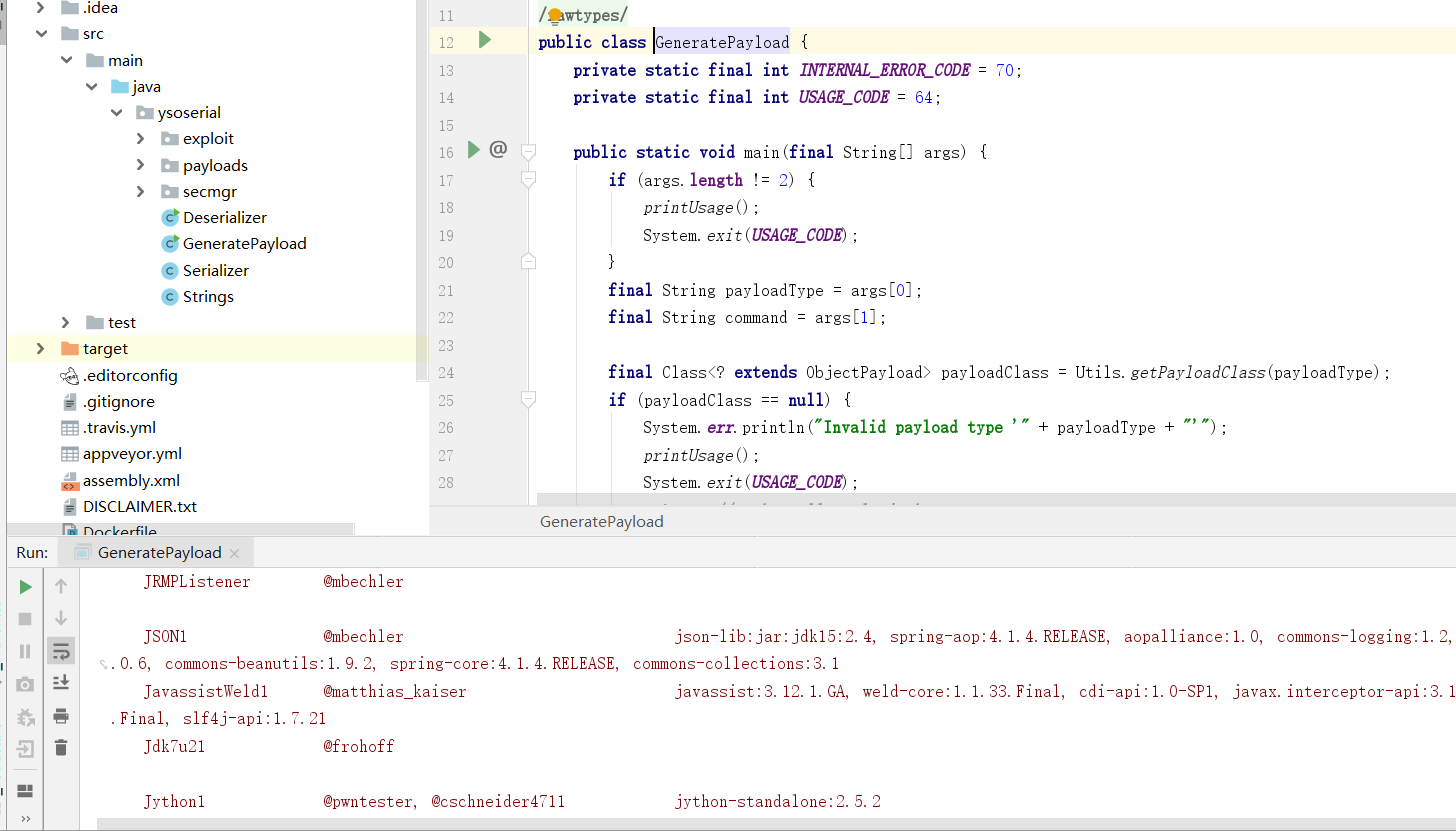Pause program output in Run panel
This screenshot has width=1456, height=831.
[25, 651]
